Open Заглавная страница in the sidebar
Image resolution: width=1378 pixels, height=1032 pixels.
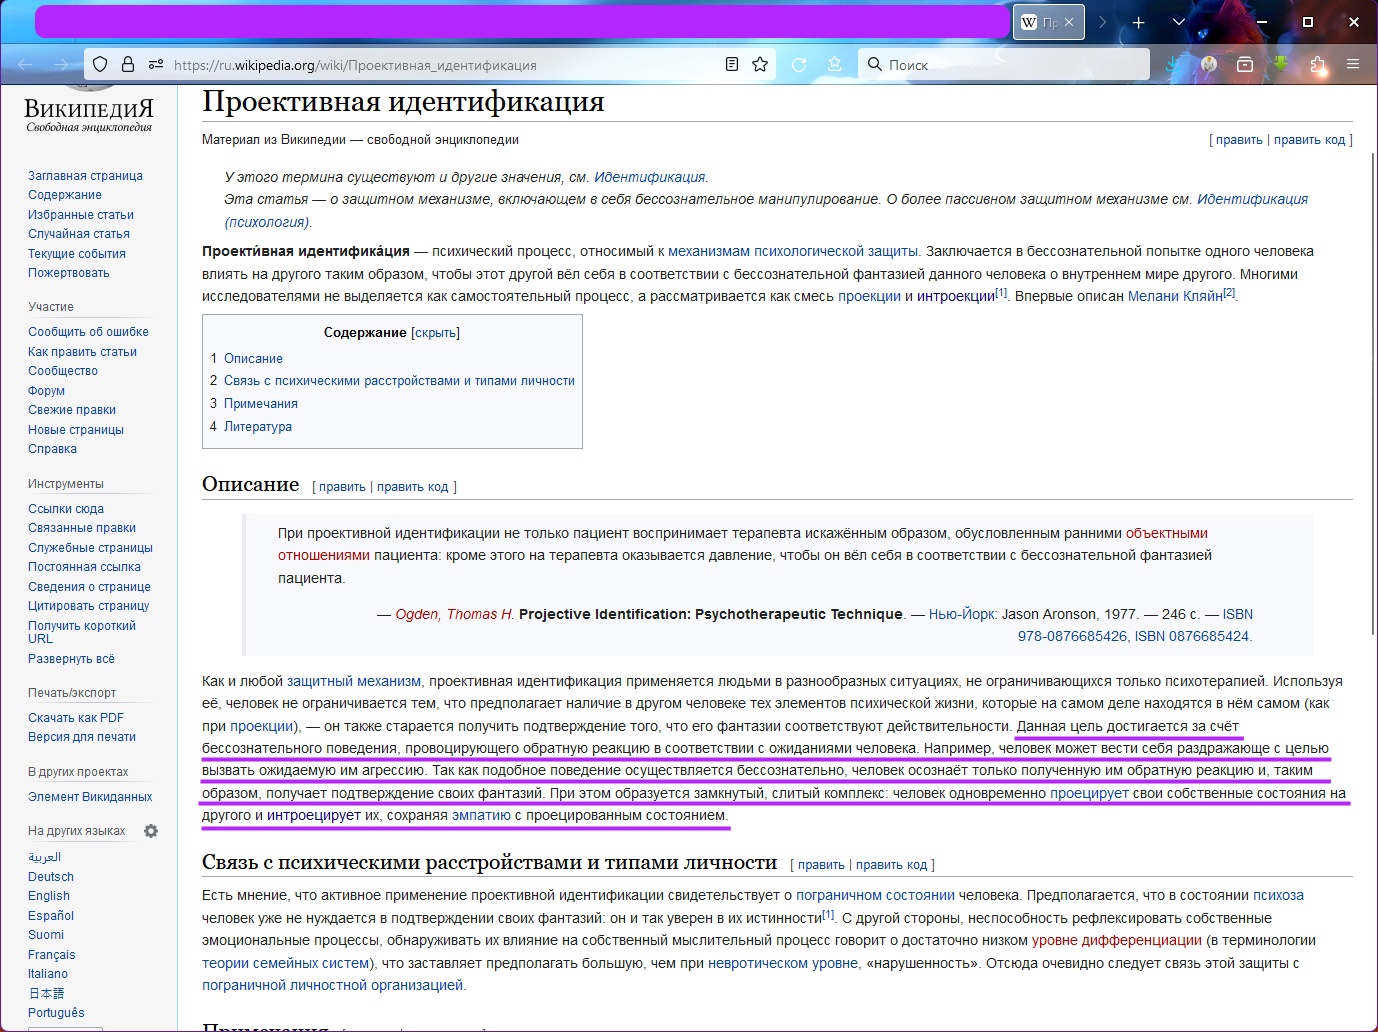85,176
